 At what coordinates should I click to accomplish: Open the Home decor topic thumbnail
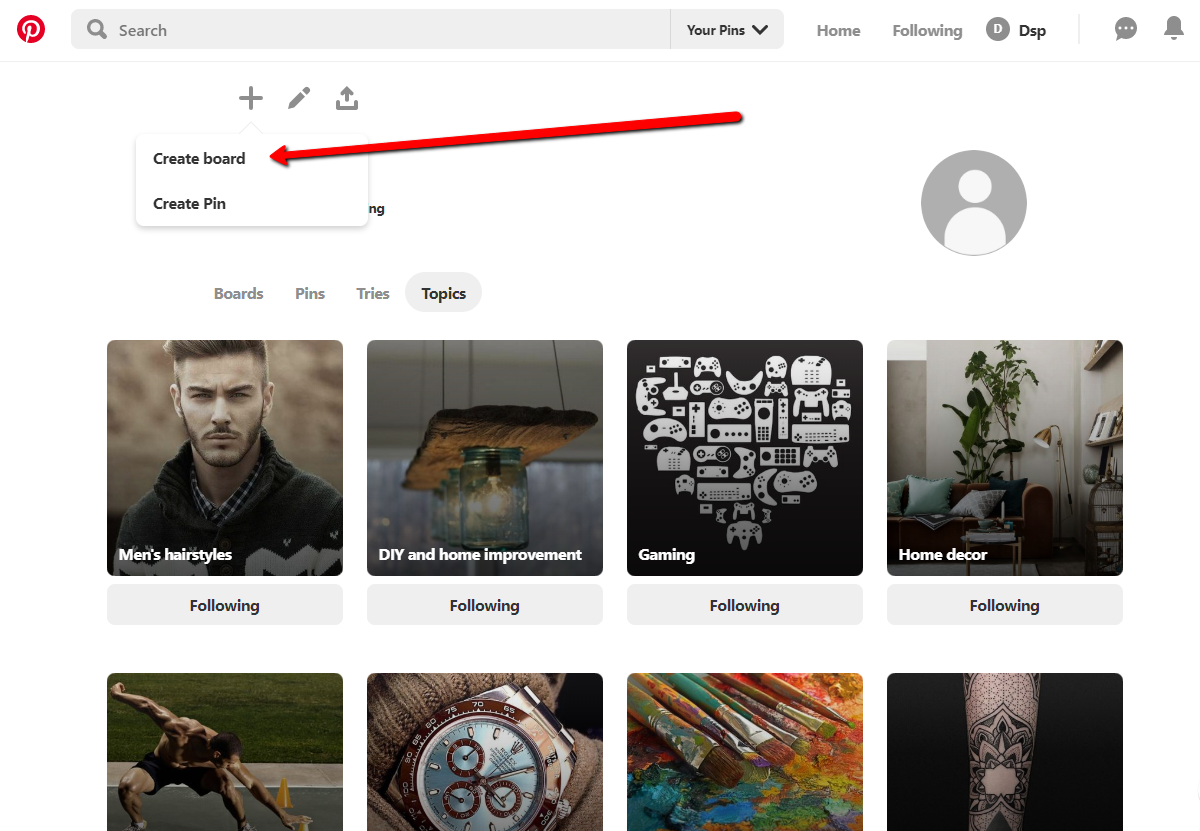[1005, 458]
